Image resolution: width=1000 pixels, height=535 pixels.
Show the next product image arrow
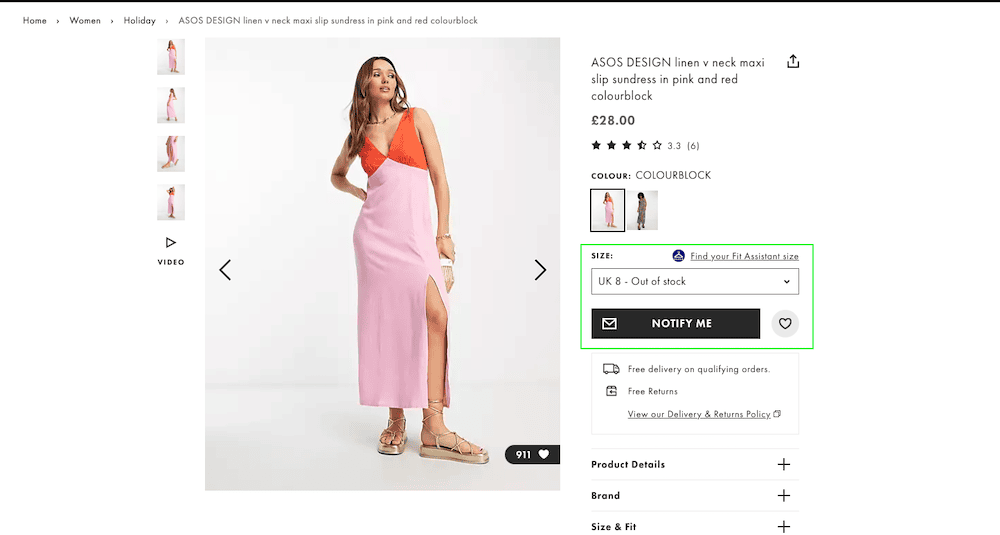540,270
